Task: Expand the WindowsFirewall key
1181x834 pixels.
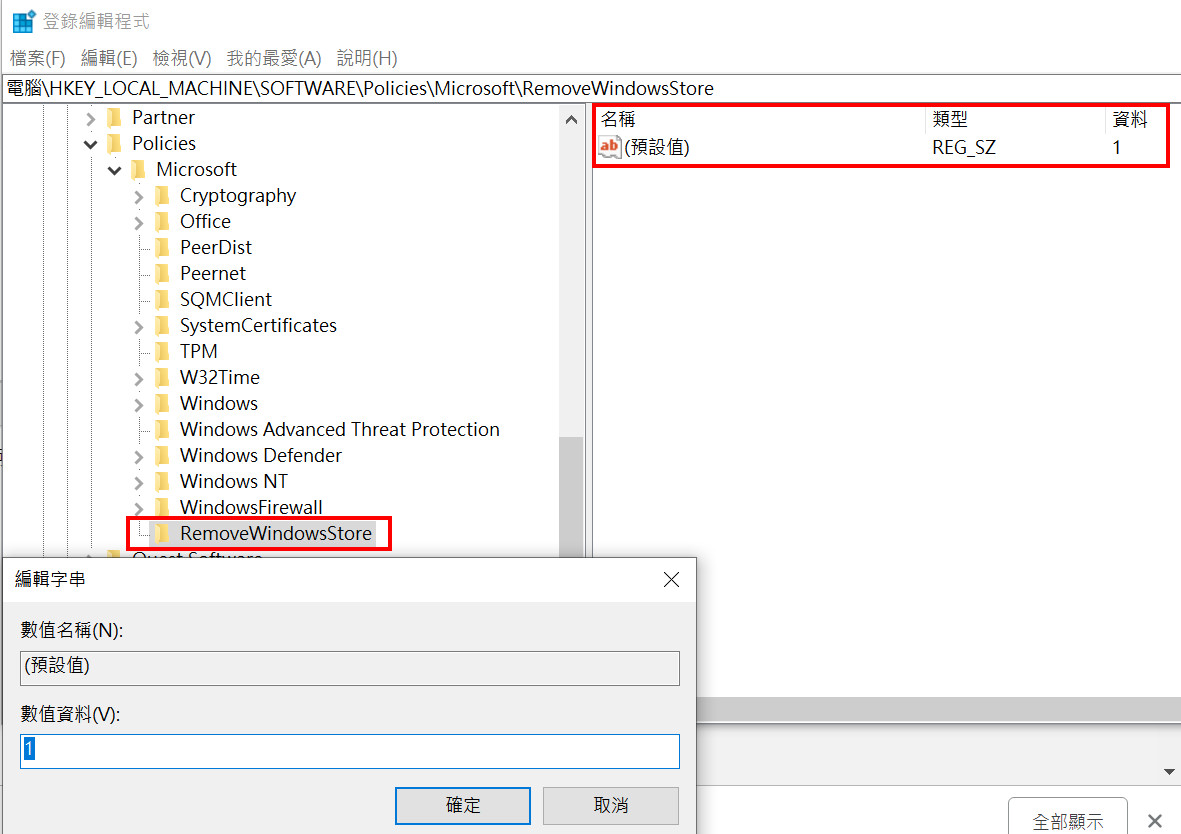Action: click(x=139, y=509)
